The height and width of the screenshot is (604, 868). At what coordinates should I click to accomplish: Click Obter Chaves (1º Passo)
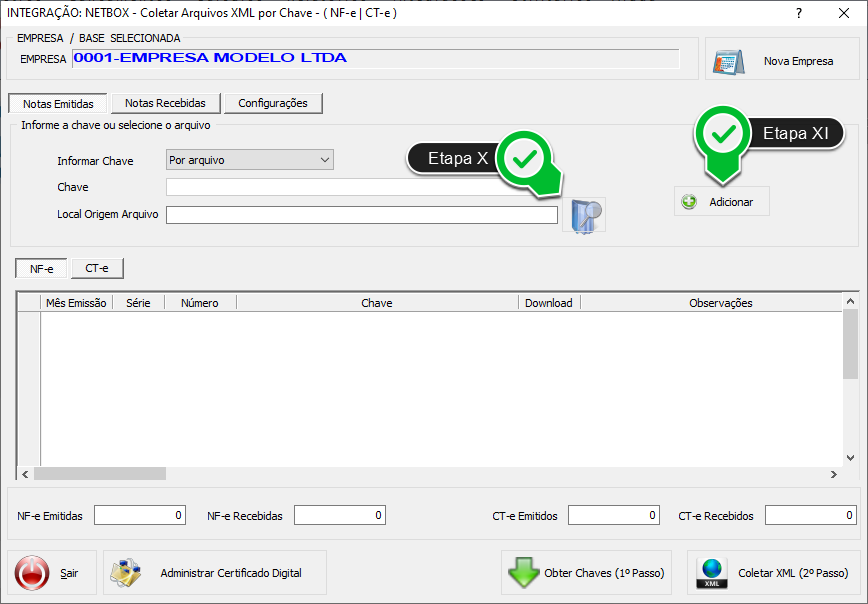(x=586, y=572)
